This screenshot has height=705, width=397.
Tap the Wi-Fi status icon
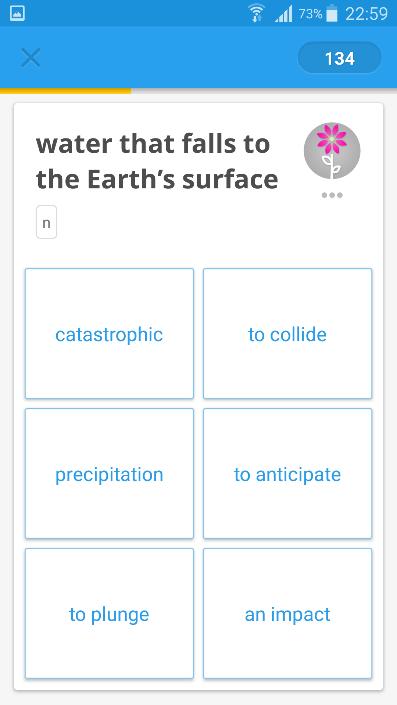(257, 13)
